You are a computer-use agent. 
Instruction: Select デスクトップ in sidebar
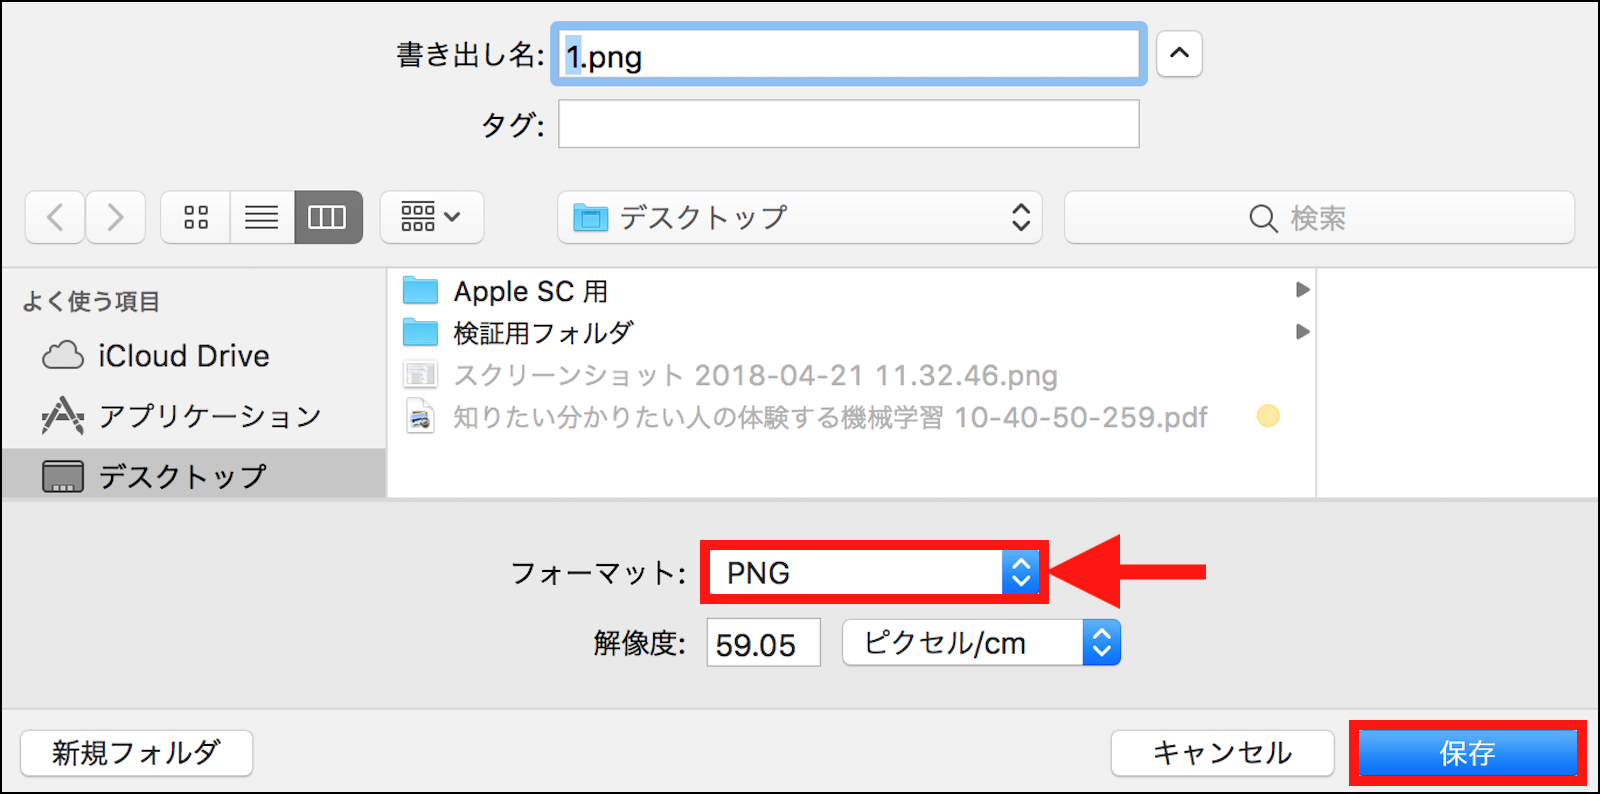click(x=182, y=476)
